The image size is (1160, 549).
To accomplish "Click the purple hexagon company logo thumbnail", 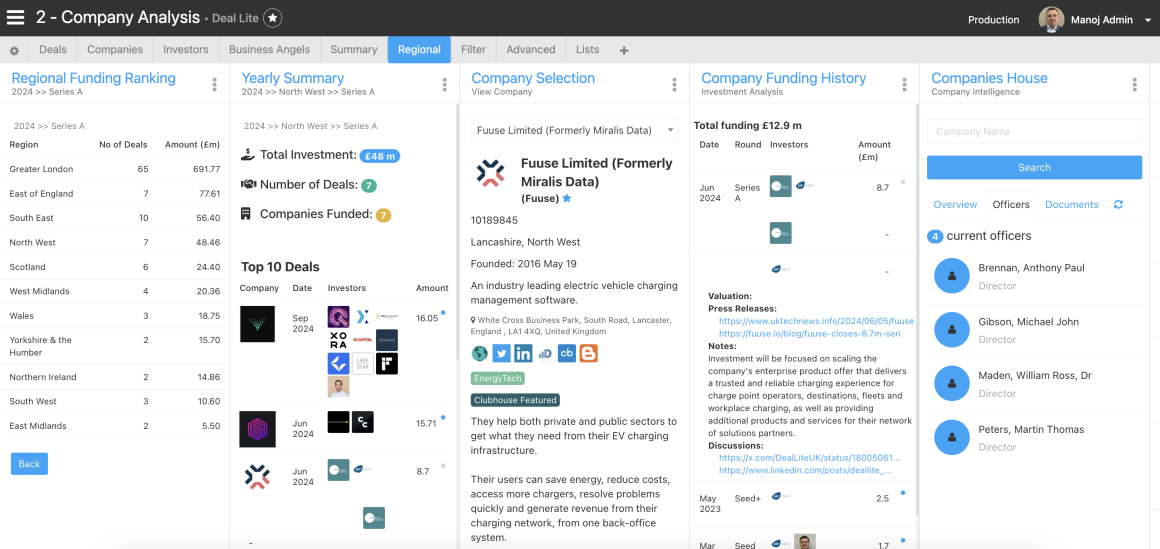I will tap(257, 429).
